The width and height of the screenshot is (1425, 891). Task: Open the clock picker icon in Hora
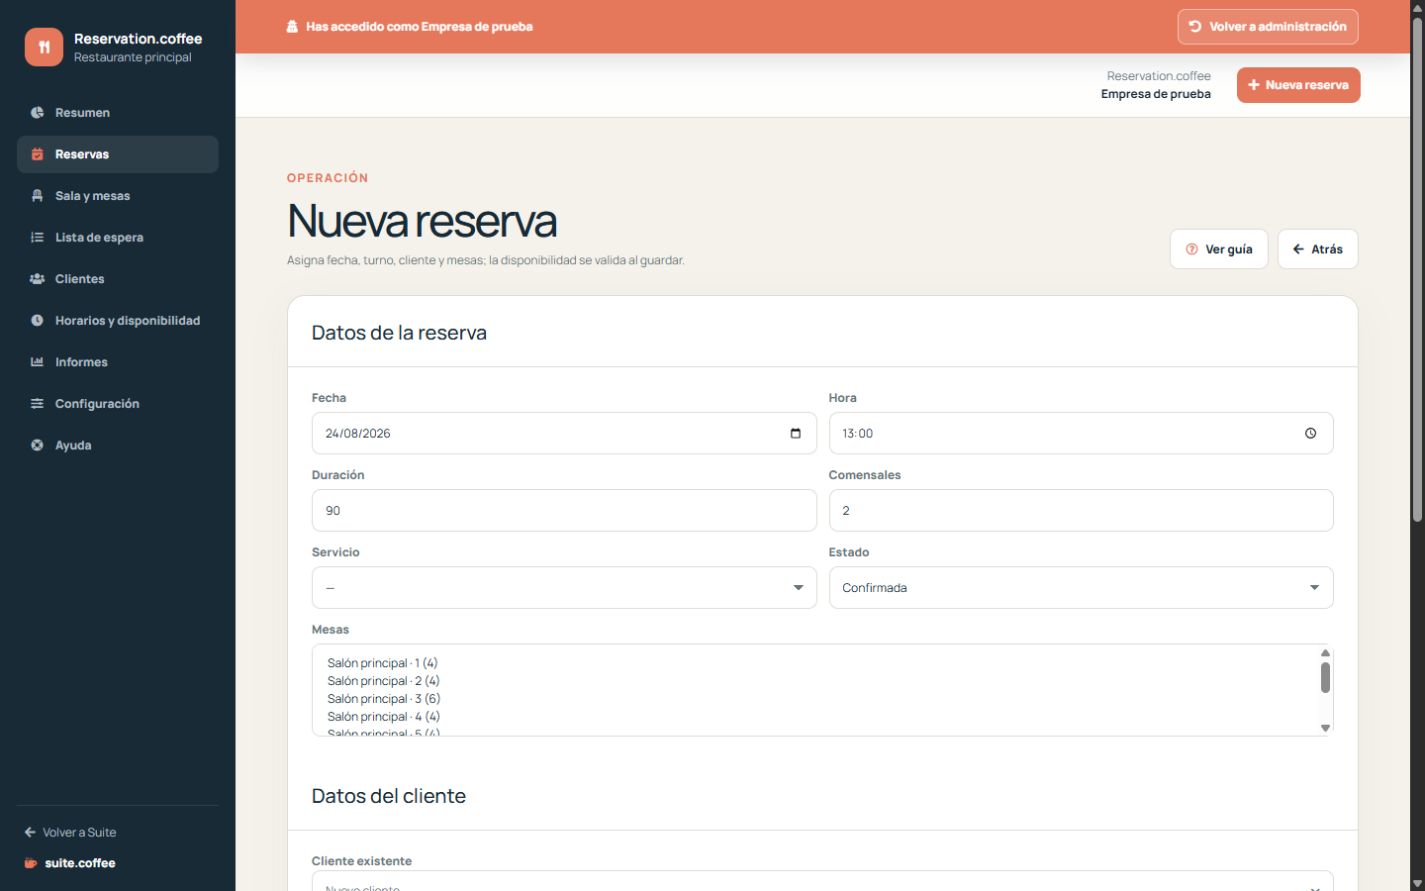point(1310,434)
